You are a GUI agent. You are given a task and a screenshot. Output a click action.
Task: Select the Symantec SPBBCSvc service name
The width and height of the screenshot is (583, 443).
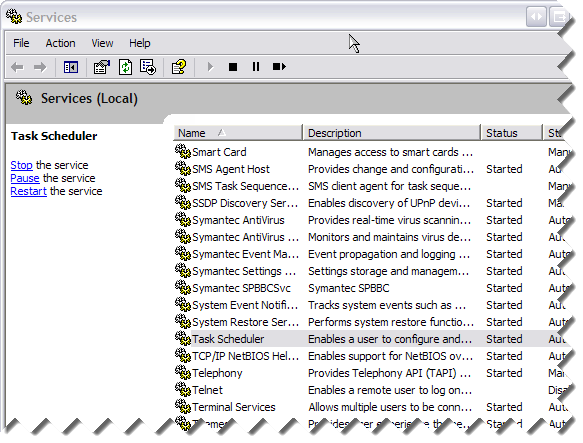coord(241,288)
